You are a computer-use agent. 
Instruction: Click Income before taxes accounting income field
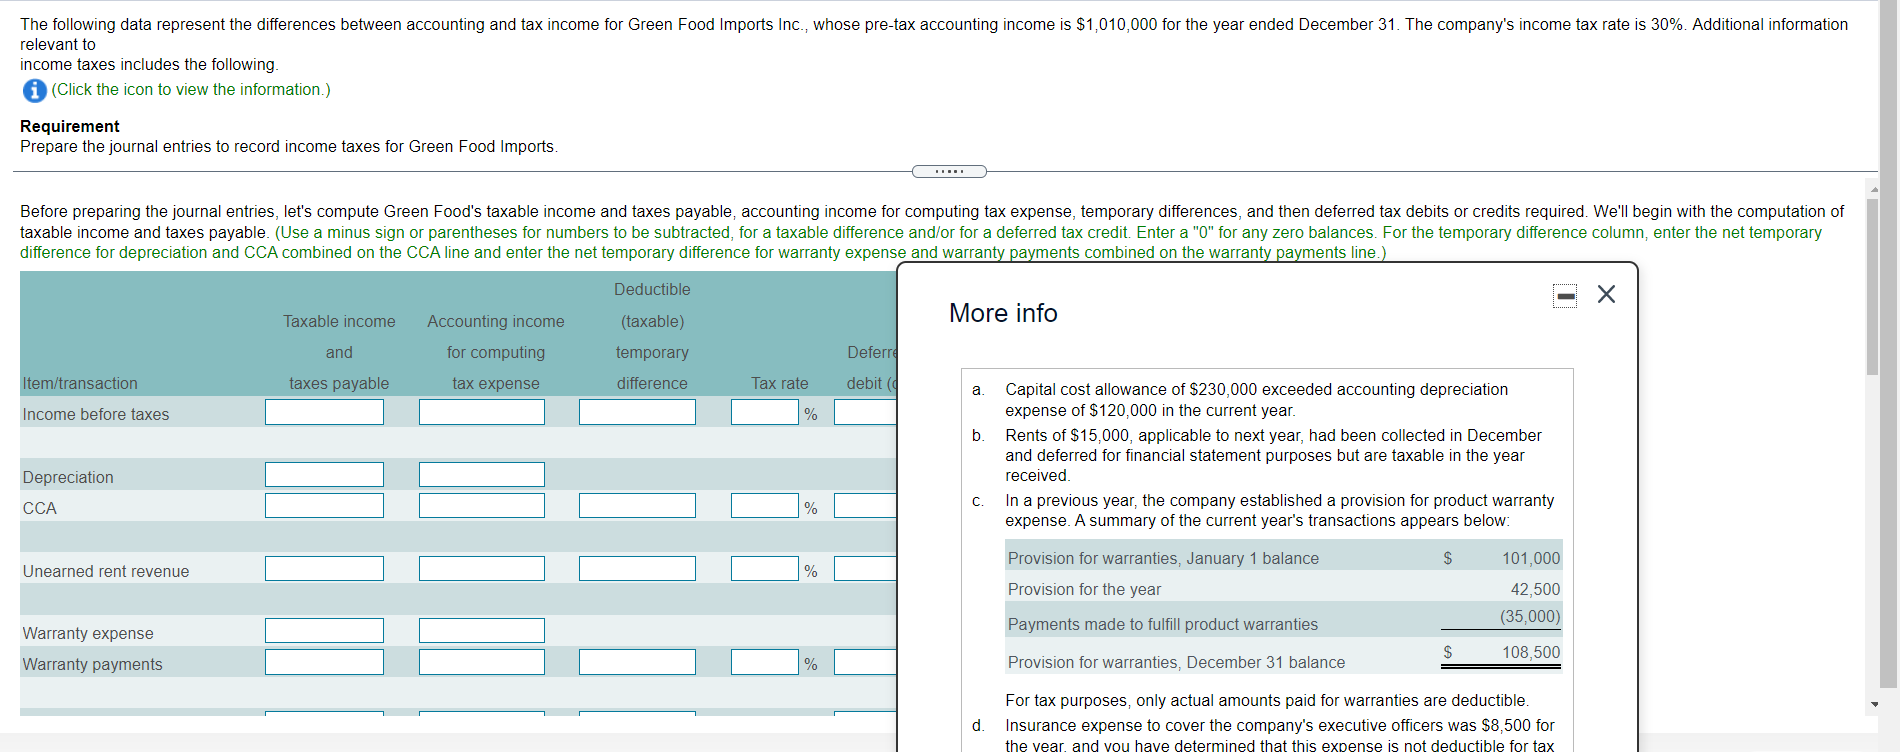[482, 412]
